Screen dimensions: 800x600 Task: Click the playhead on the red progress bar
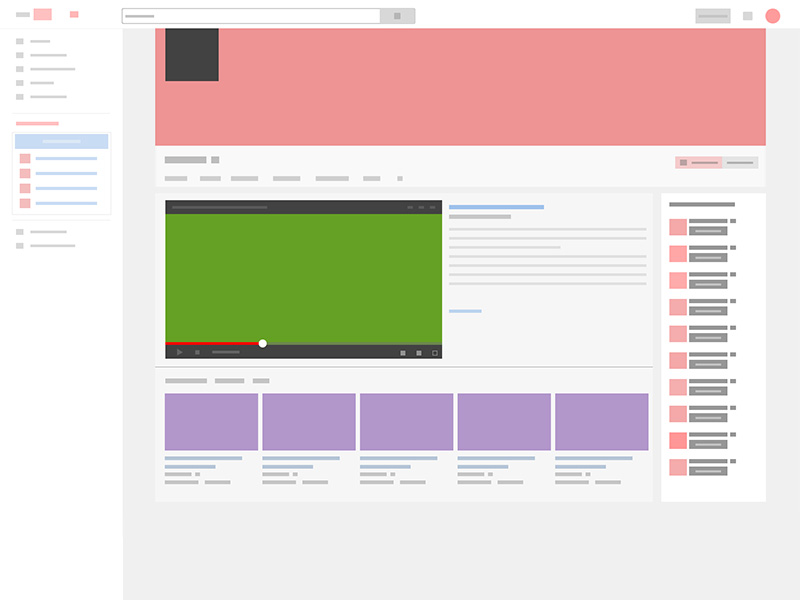click(x=262, y=343)
